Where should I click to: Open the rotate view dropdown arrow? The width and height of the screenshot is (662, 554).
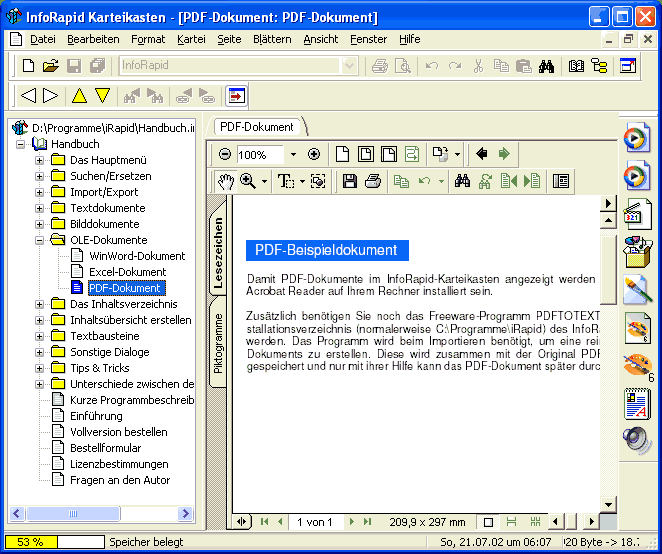457,155
